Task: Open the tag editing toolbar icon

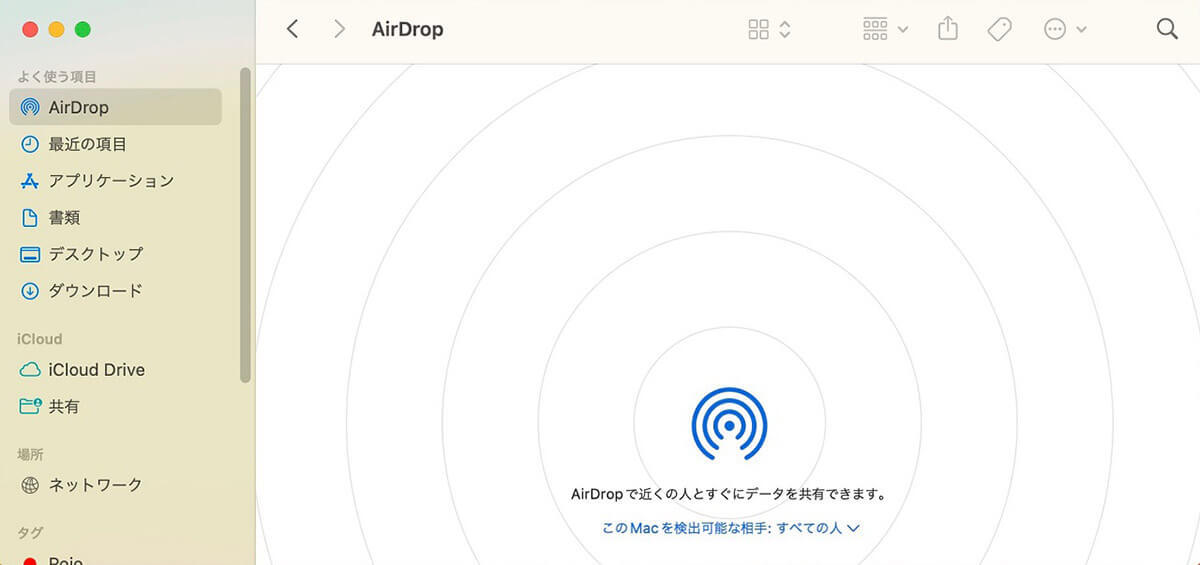Action: click(x=999, y=29)
